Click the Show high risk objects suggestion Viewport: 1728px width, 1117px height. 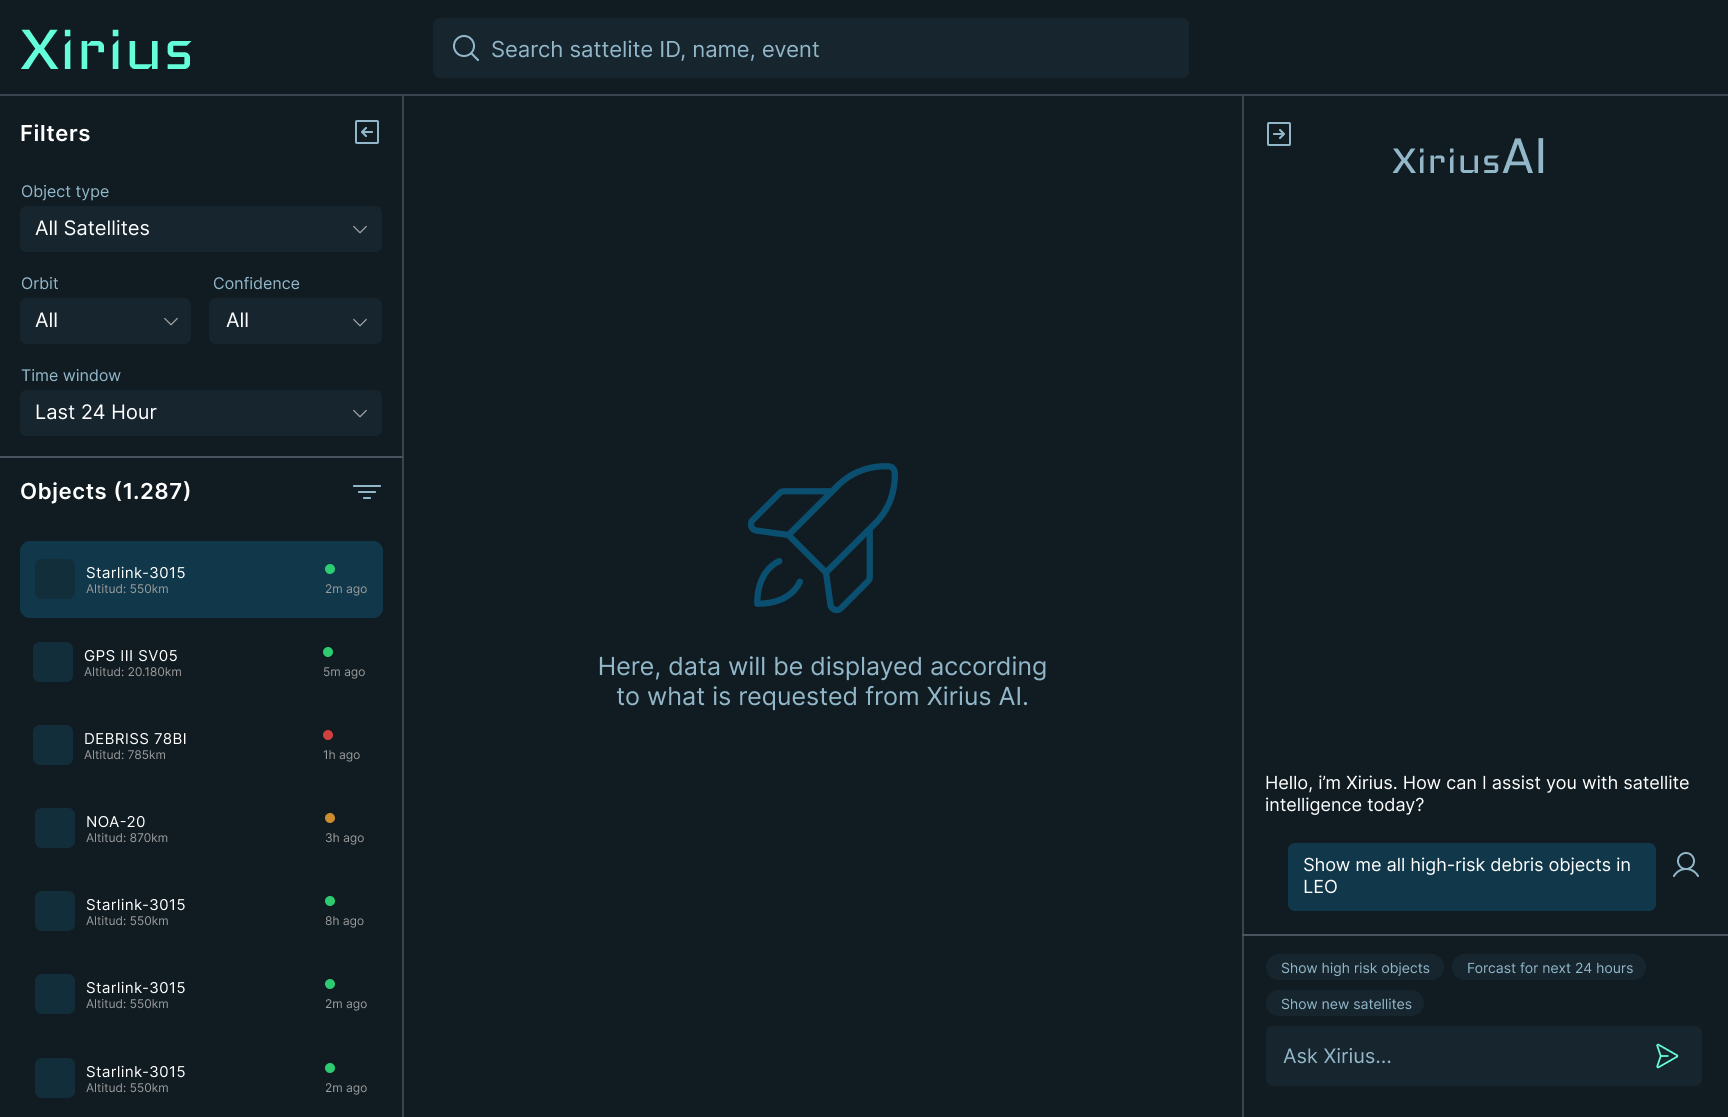(1355, 968)
